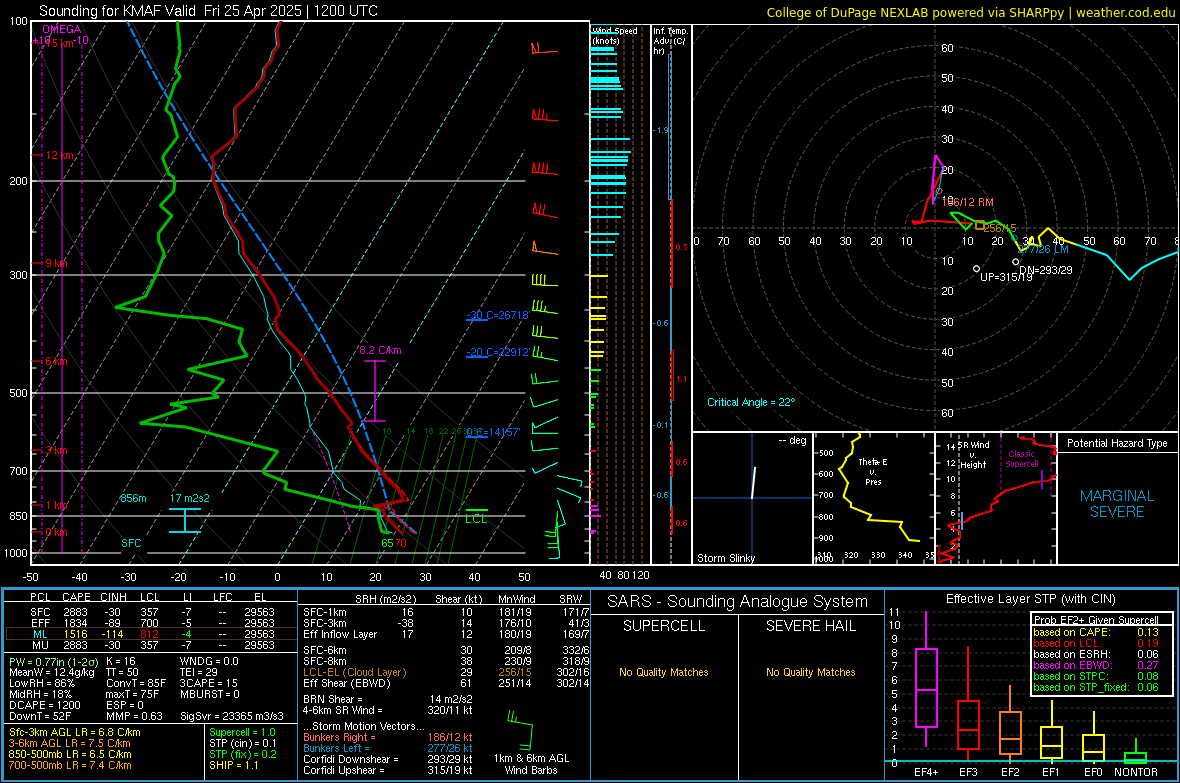This screenshot has width=1180, height=783.
Task: Click the '856m' effective layer label
Action: [x=133, y=498]
